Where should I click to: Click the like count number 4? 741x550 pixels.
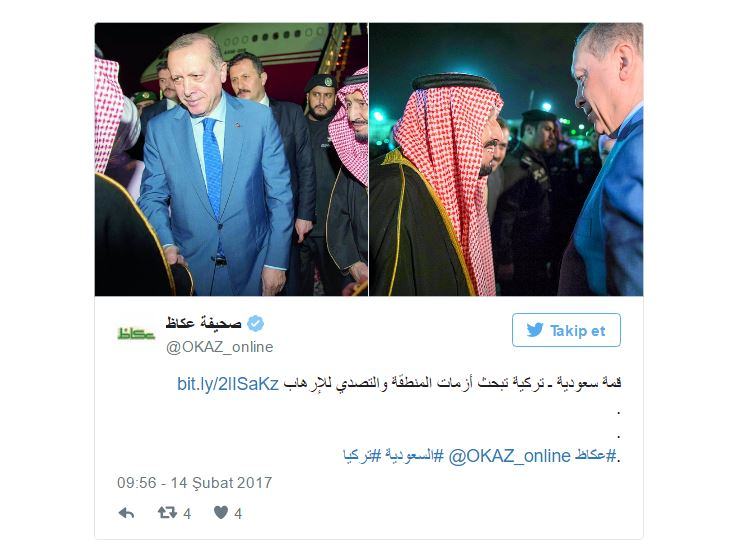pos(238,514)
